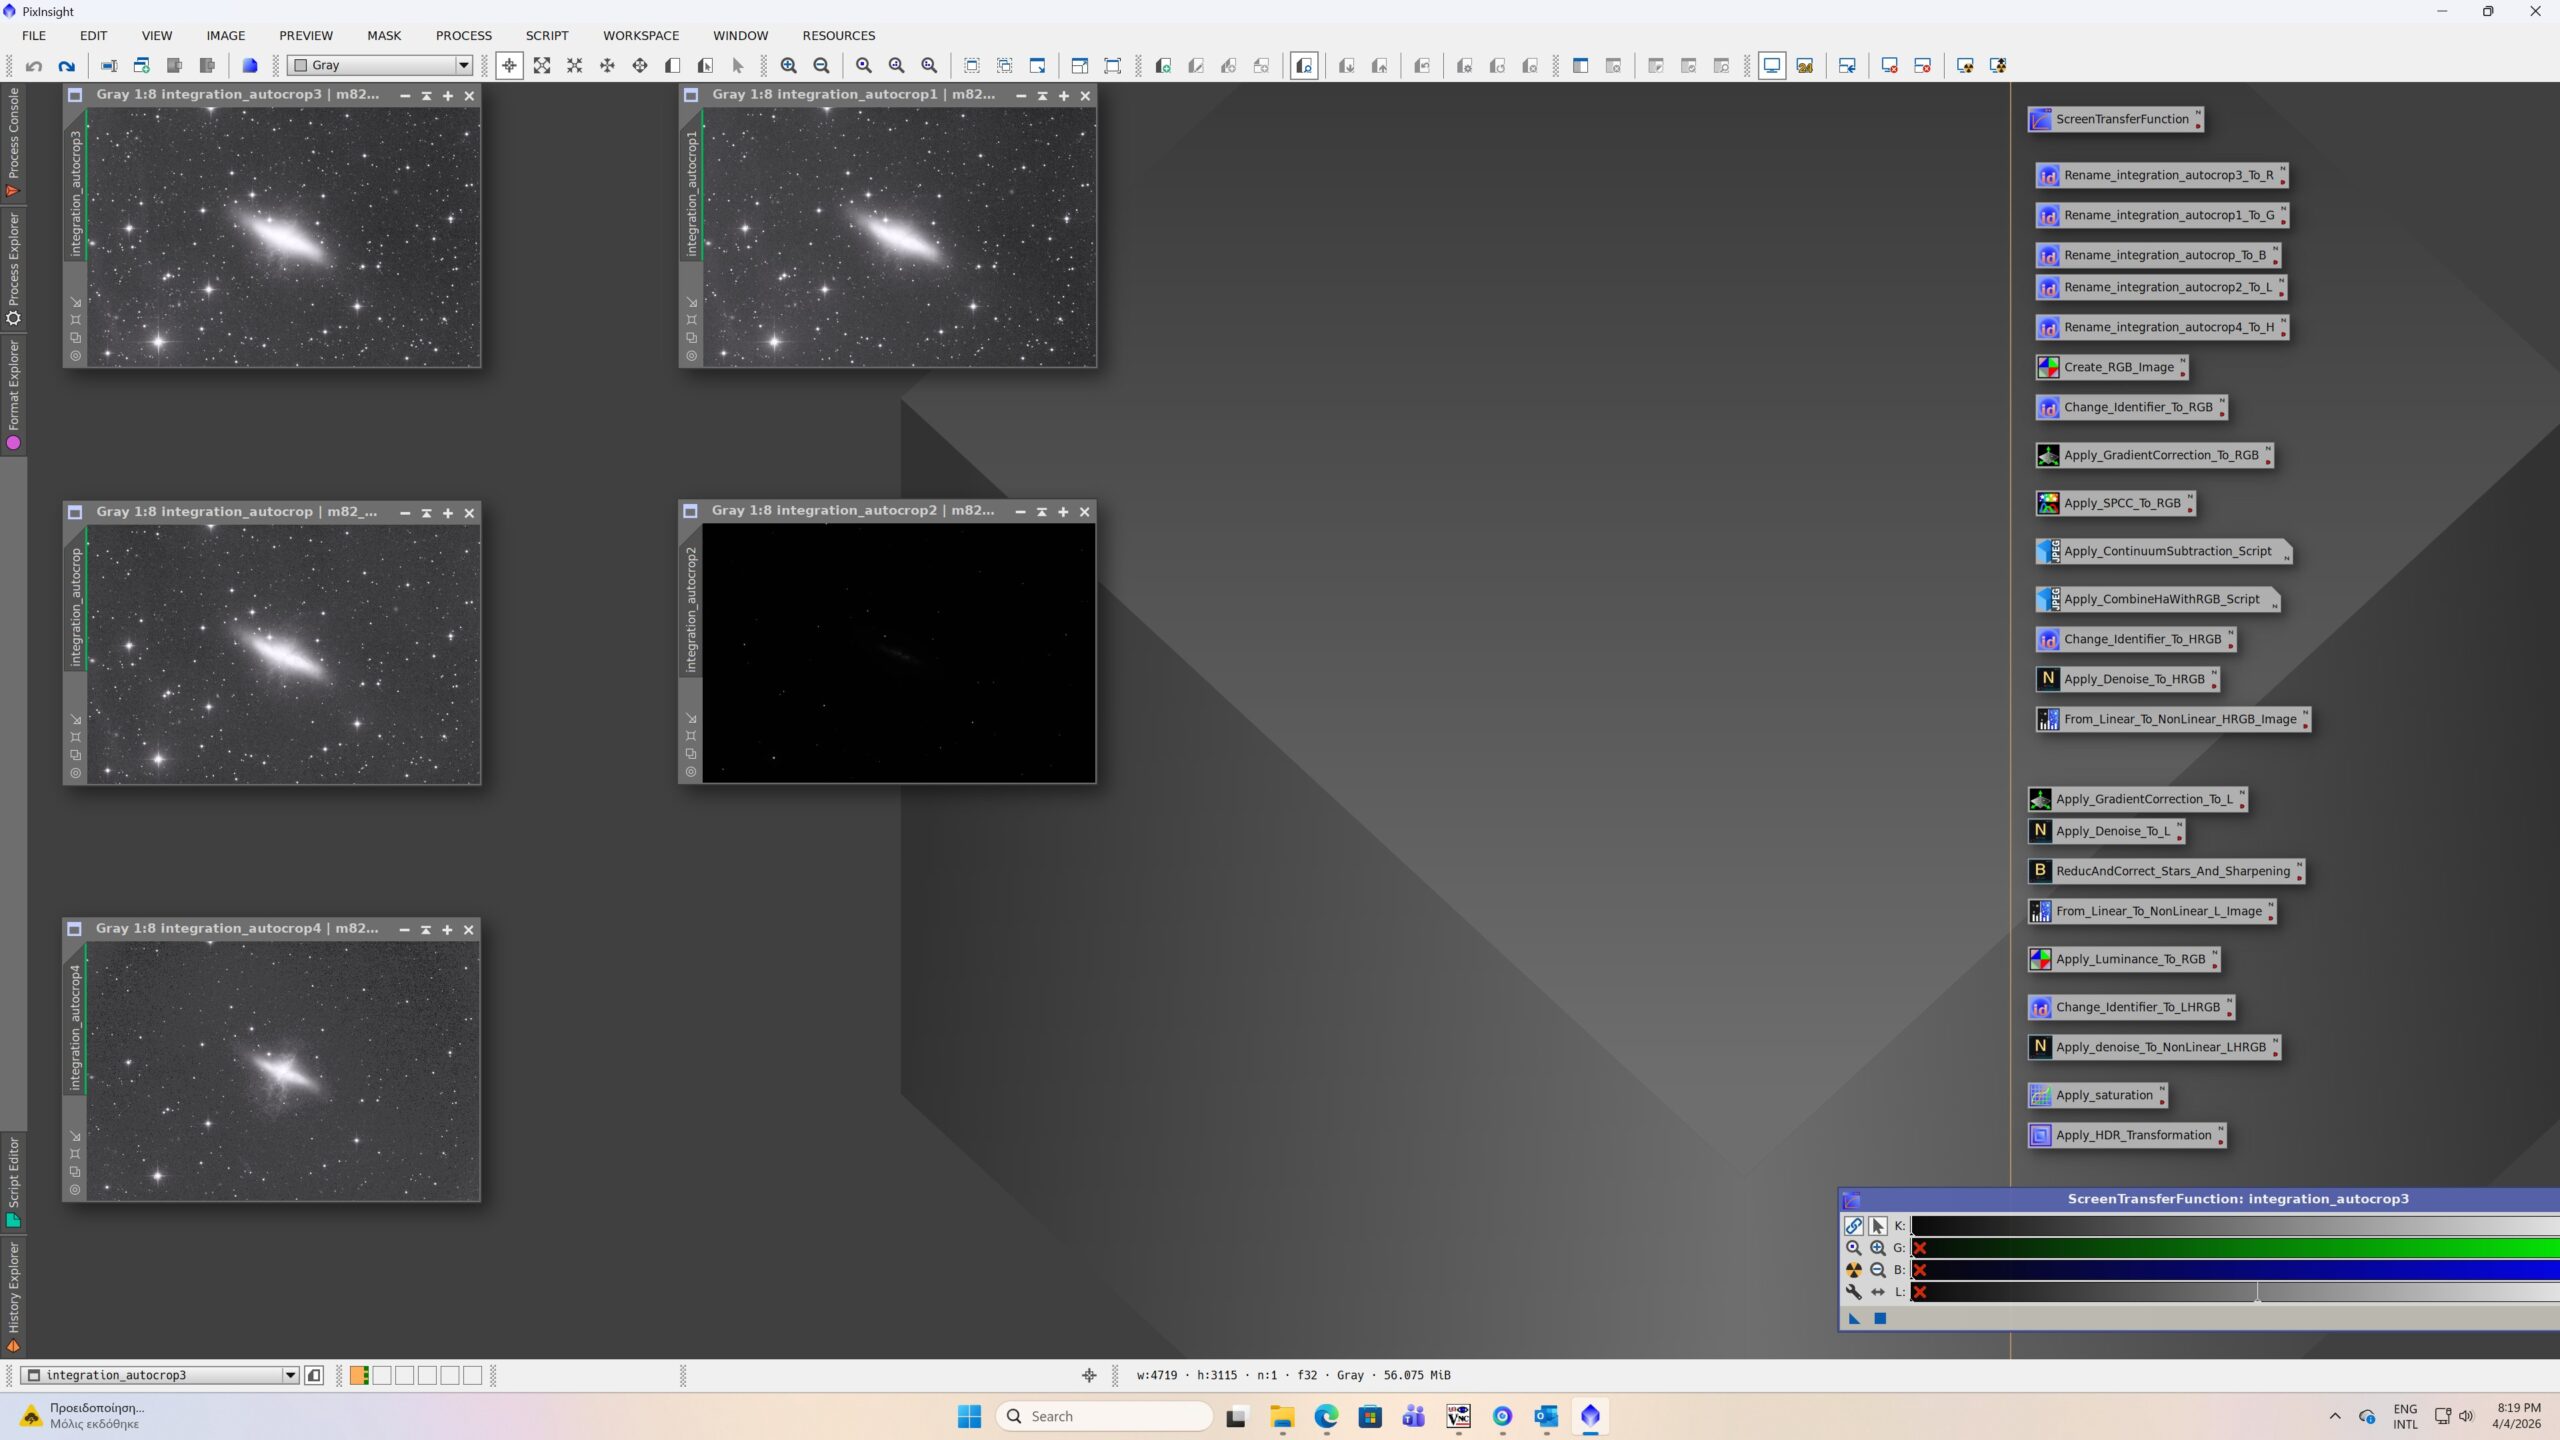Click the zoom out magnifier toolbar icon
The width and height of the screenshot is (2560, 1440).
[x=821, y=66]
